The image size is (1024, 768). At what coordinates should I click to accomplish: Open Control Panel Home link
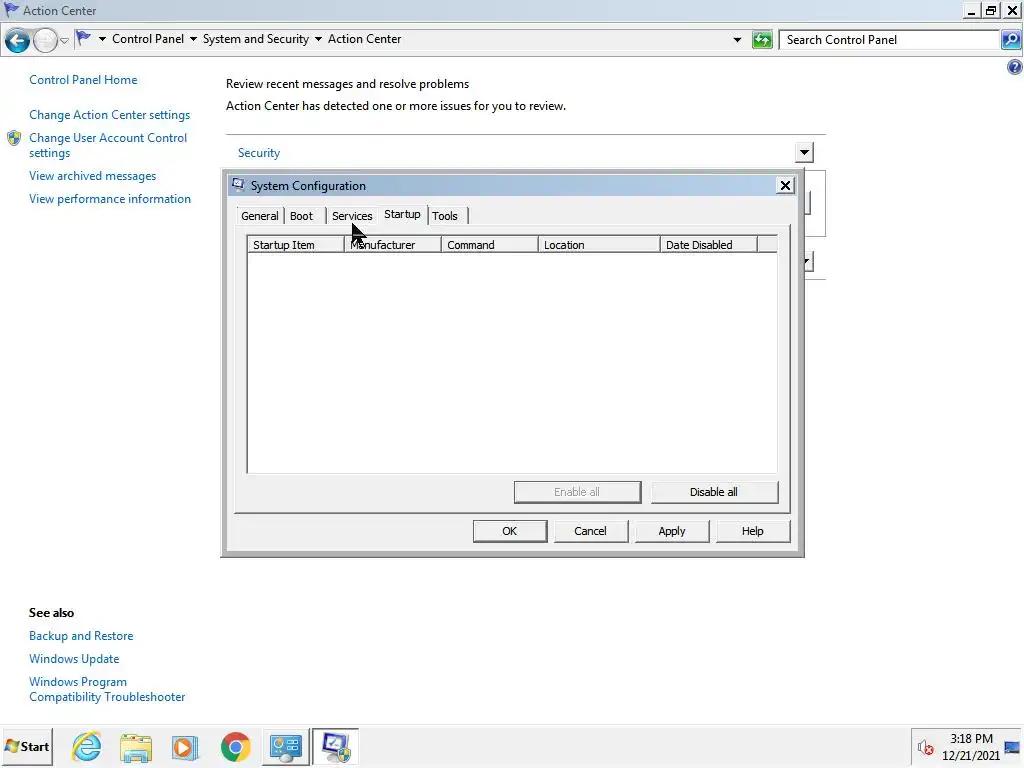click(x=83, y=80)
